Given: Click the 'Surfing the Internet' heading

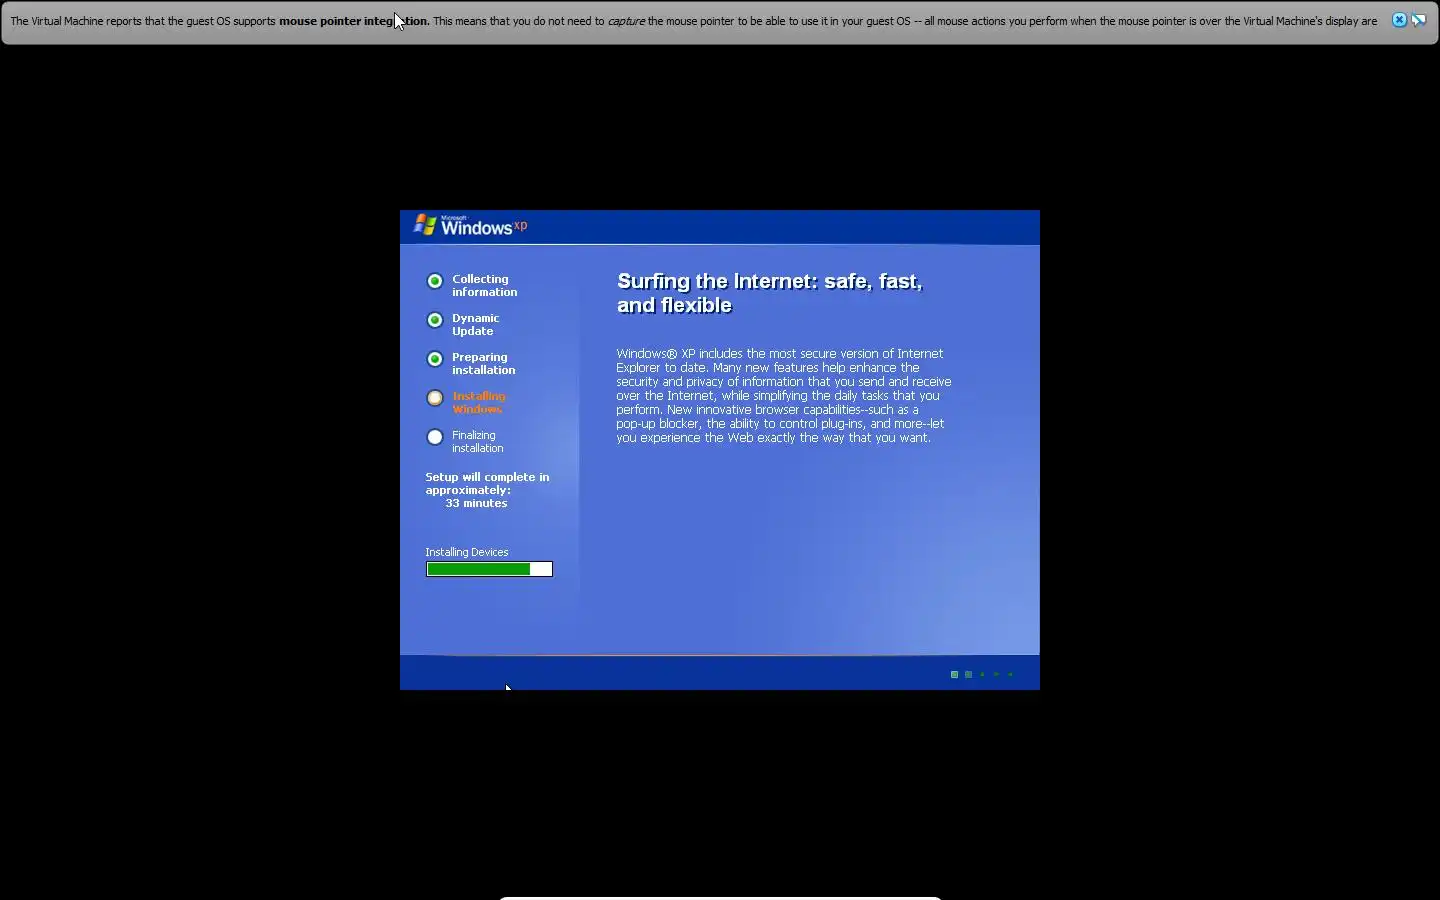Looking at the screenshot, I should (770, 293).
